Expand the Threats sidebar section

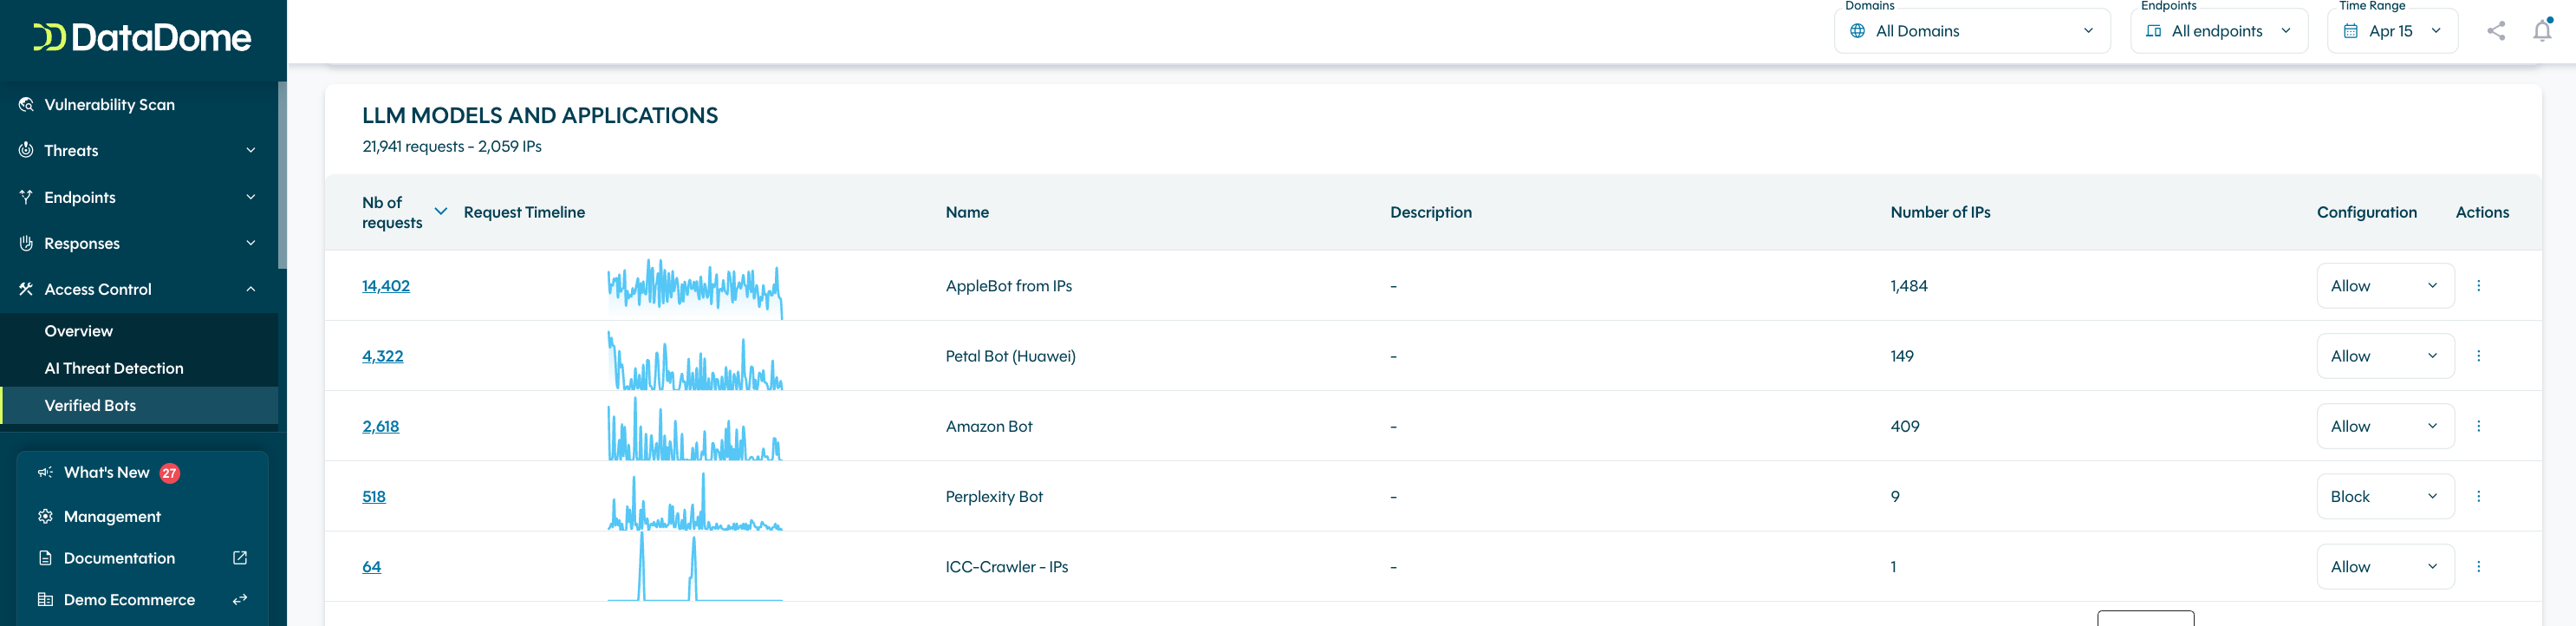click(x=139, y=150)
